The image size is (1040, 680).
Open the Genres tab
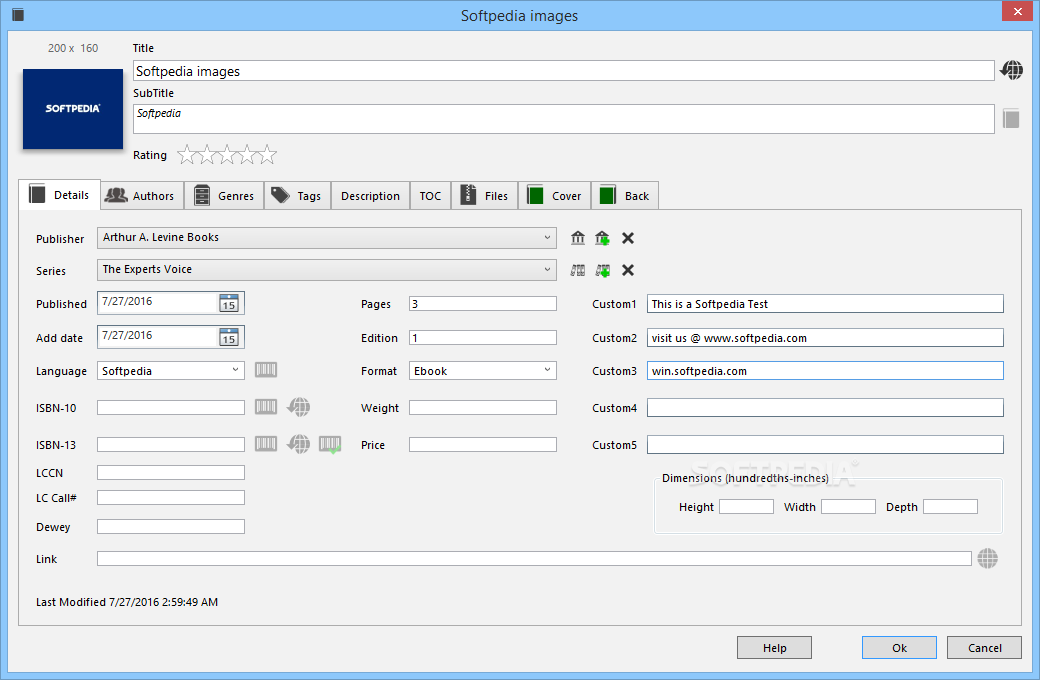(224, 196)
